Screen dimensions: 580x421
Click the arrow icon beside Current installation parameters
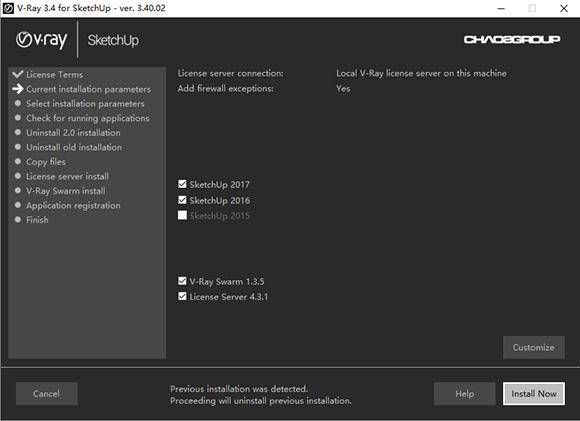18,89
